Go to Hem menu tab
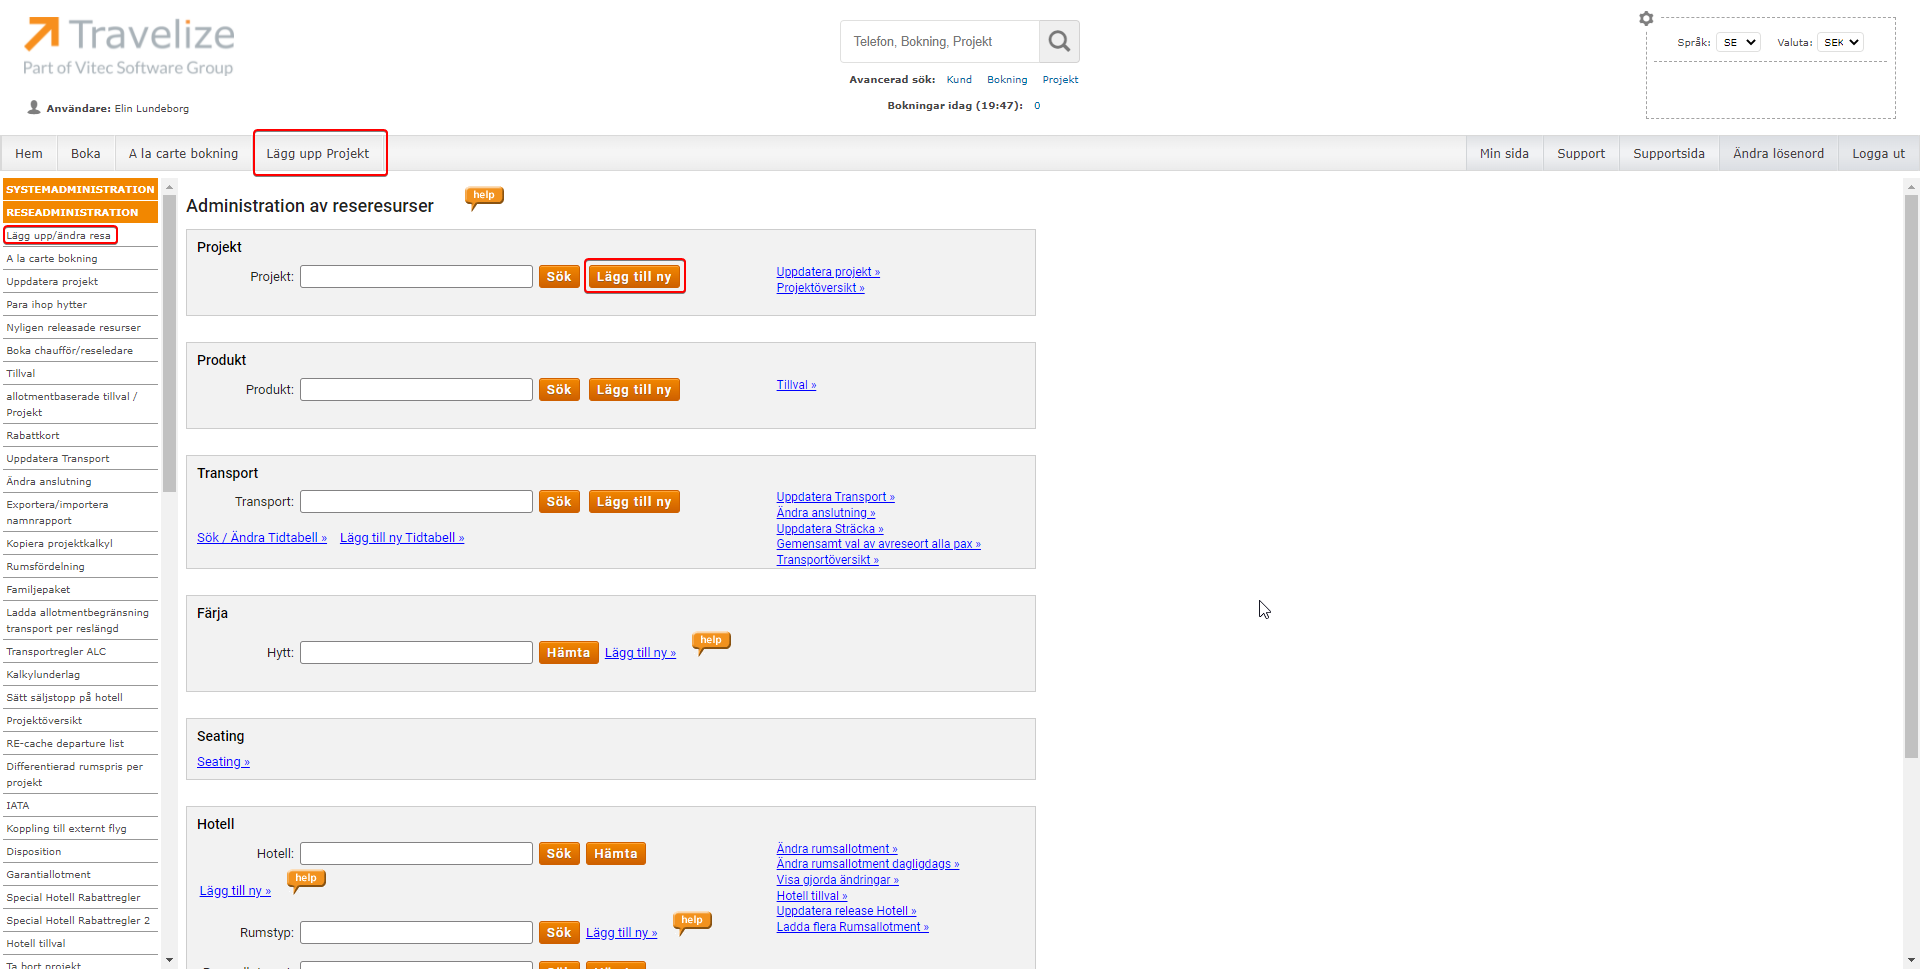This screenshot has height=969, width=1920. coord(29,153)
